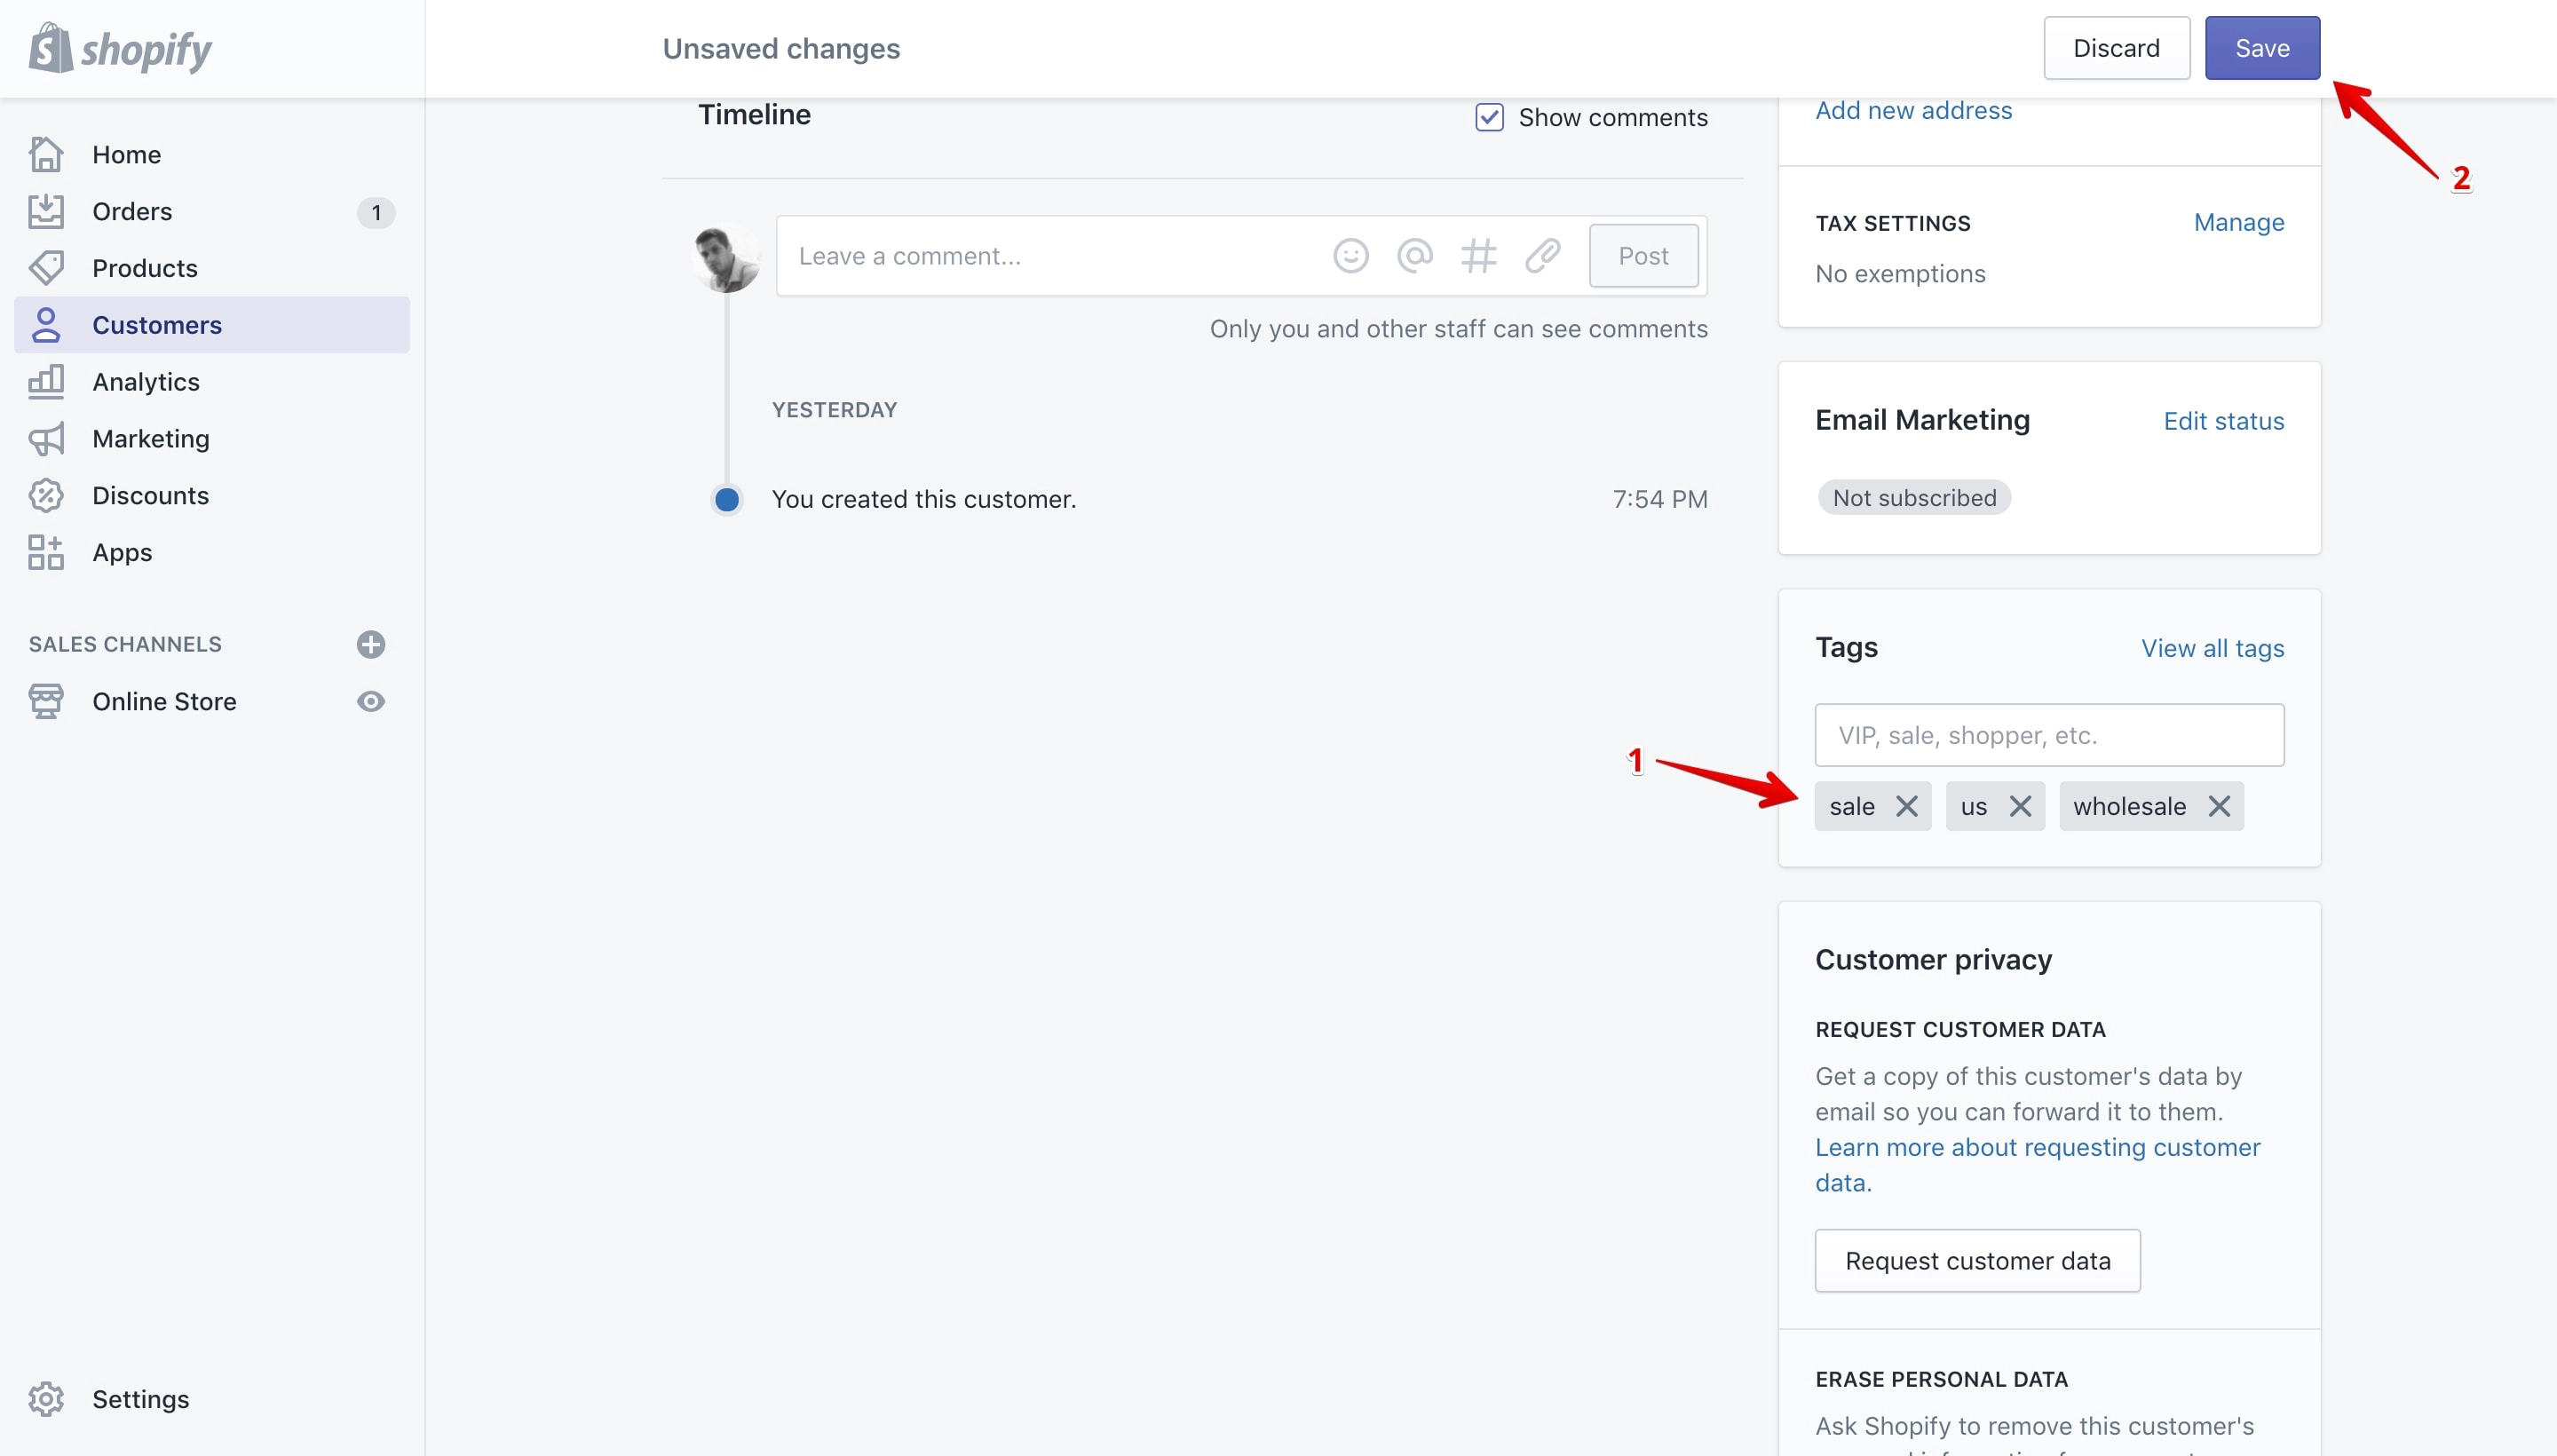Navigate to Marketing
The image size is (2557, 1456).
coord(212,439)
